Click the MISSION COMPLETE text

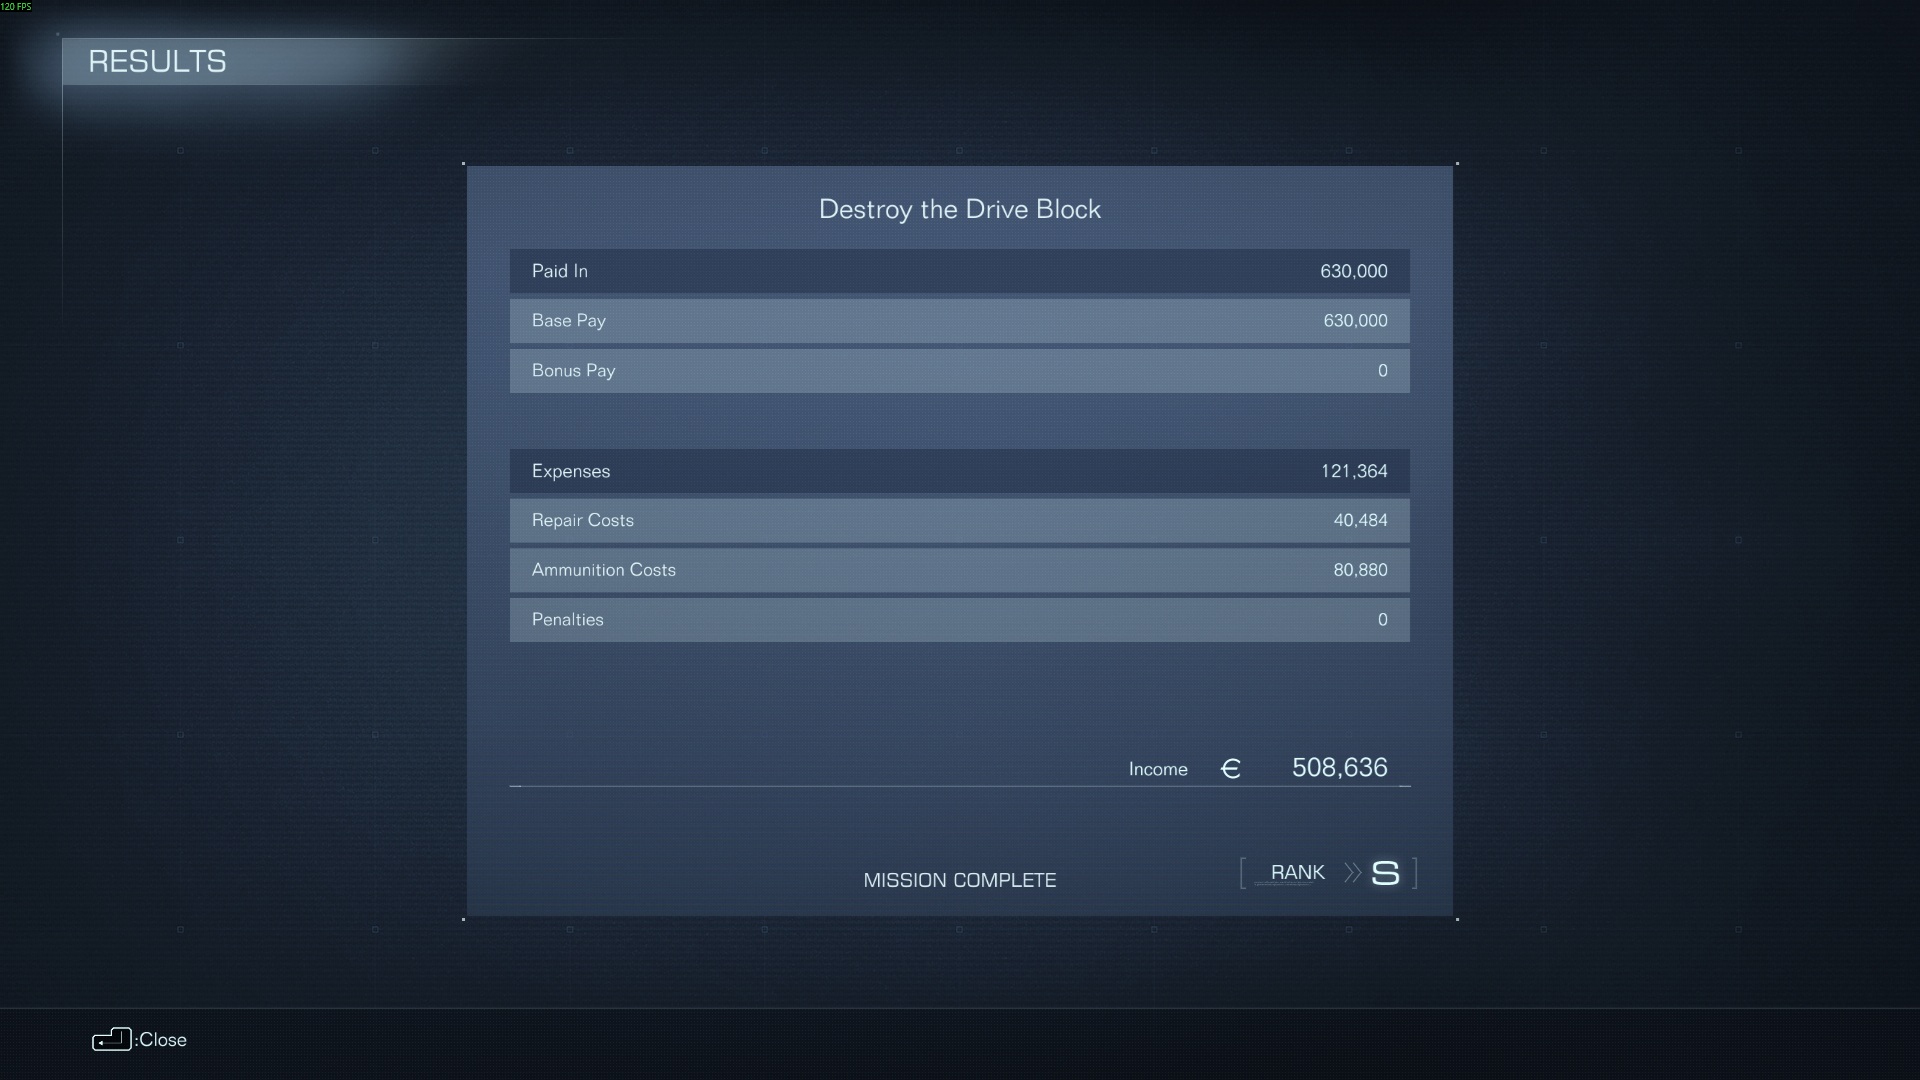coord(959,880)
